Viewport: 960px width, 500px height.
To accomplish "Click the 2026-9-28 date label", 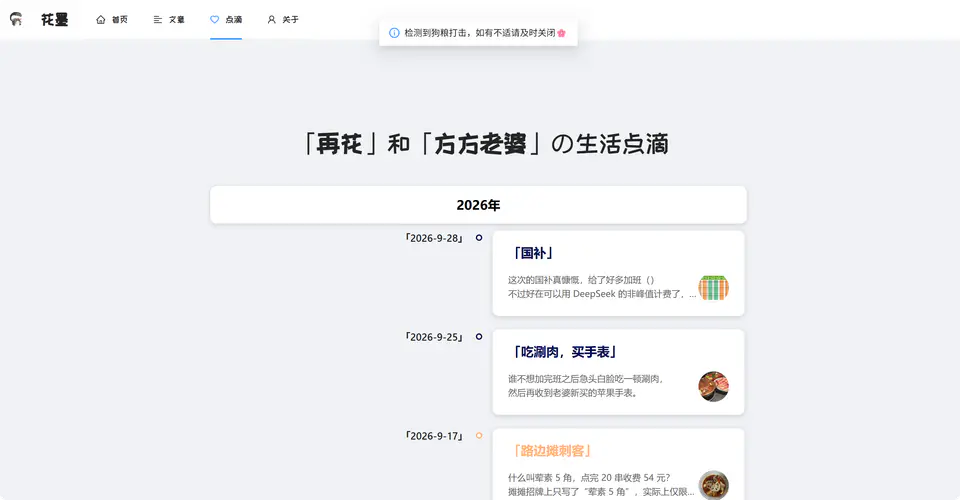I will 434,238.
